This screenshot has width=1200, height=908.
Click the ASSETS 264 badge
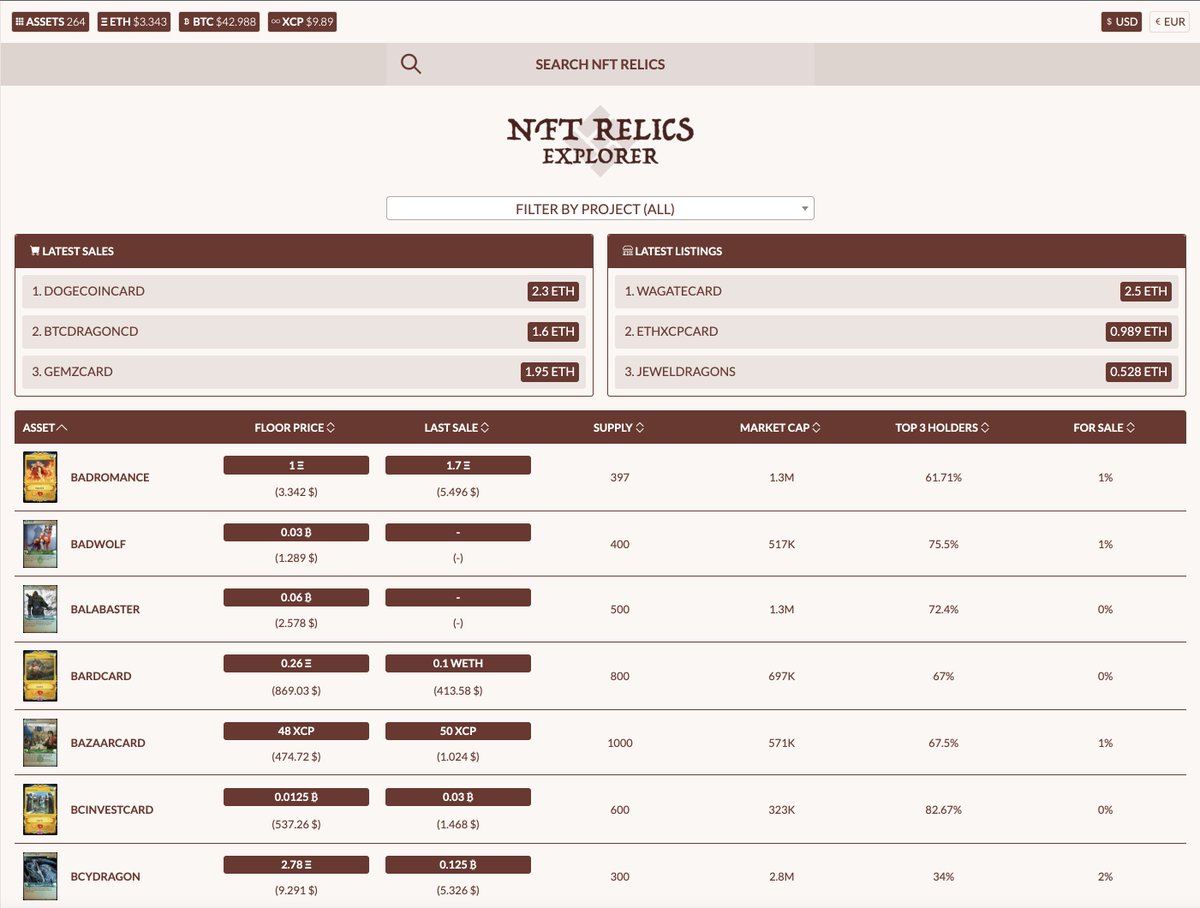[x=51, y=21]
